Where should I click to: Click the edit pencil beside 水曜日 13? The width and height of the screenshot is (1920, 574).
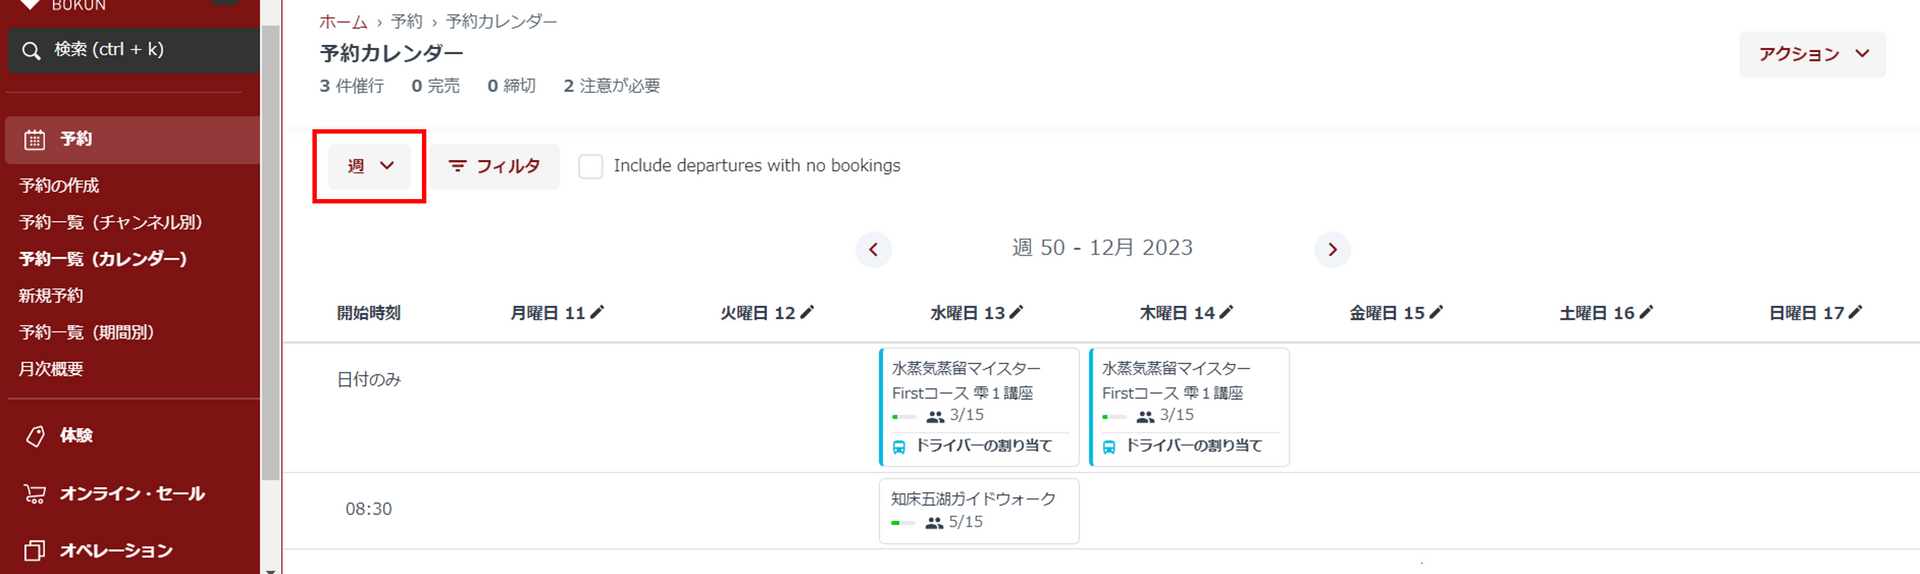pyautogui.click(x=1016, y=312)
